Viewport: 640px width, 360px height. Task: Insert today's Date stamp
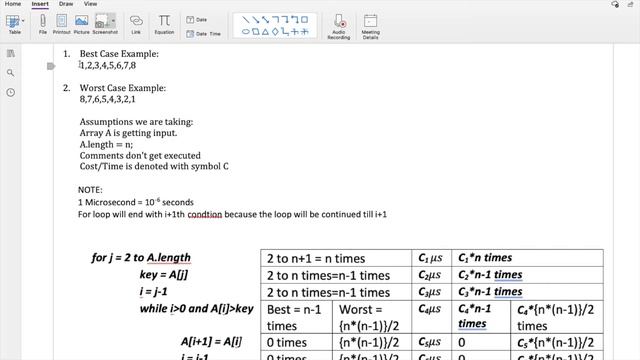tap(197, 20)
